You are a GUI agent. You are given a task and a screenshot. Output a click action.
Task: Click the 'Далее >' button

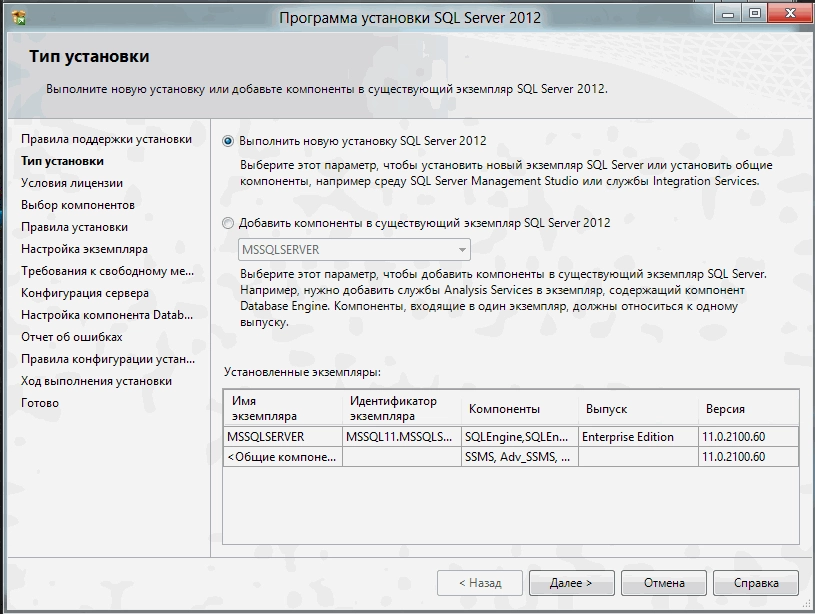[571, 583]
